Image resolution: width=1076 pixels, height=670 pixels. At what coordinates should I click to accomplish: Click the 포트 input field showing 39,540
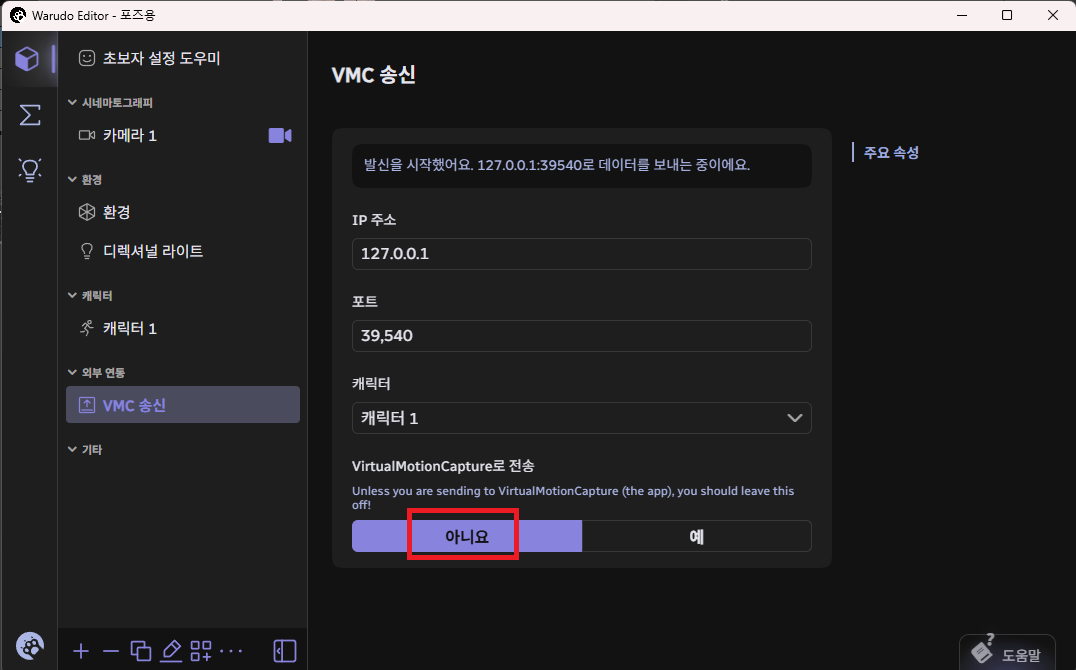click(582, 336)
